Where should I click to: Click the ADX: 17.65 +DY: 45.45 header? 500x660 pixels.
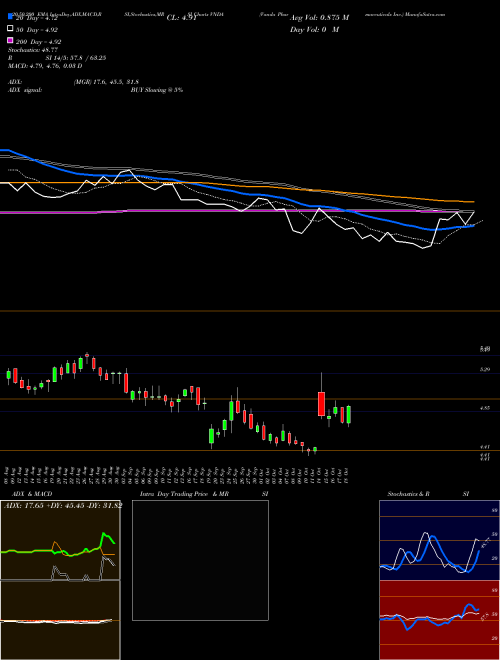point(63,505)
